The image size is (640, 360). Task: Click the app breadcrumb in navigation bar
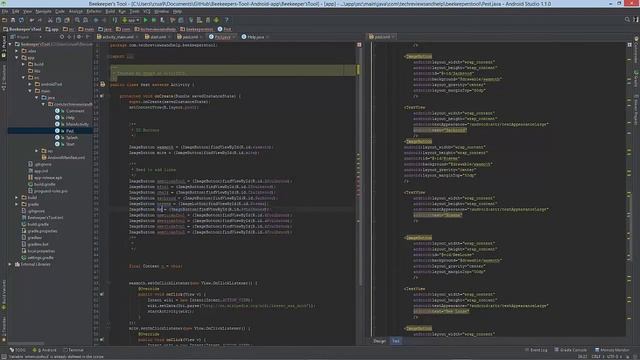(x=52, y=29)
